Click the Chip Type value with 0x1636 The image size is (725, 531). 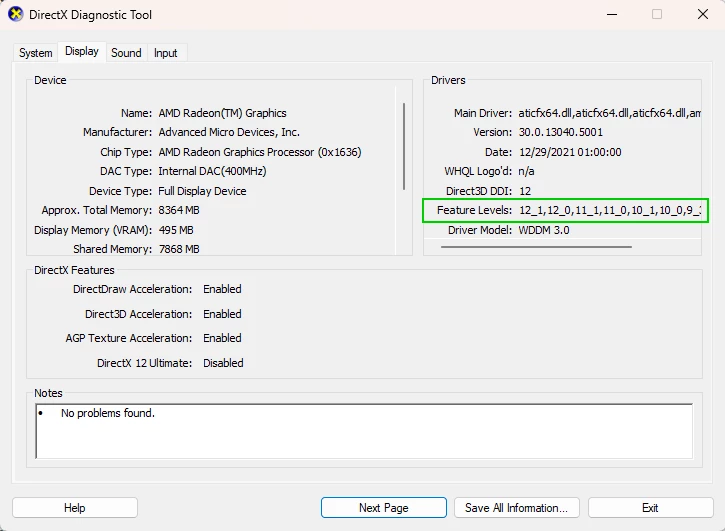click(x=260, y=152)
